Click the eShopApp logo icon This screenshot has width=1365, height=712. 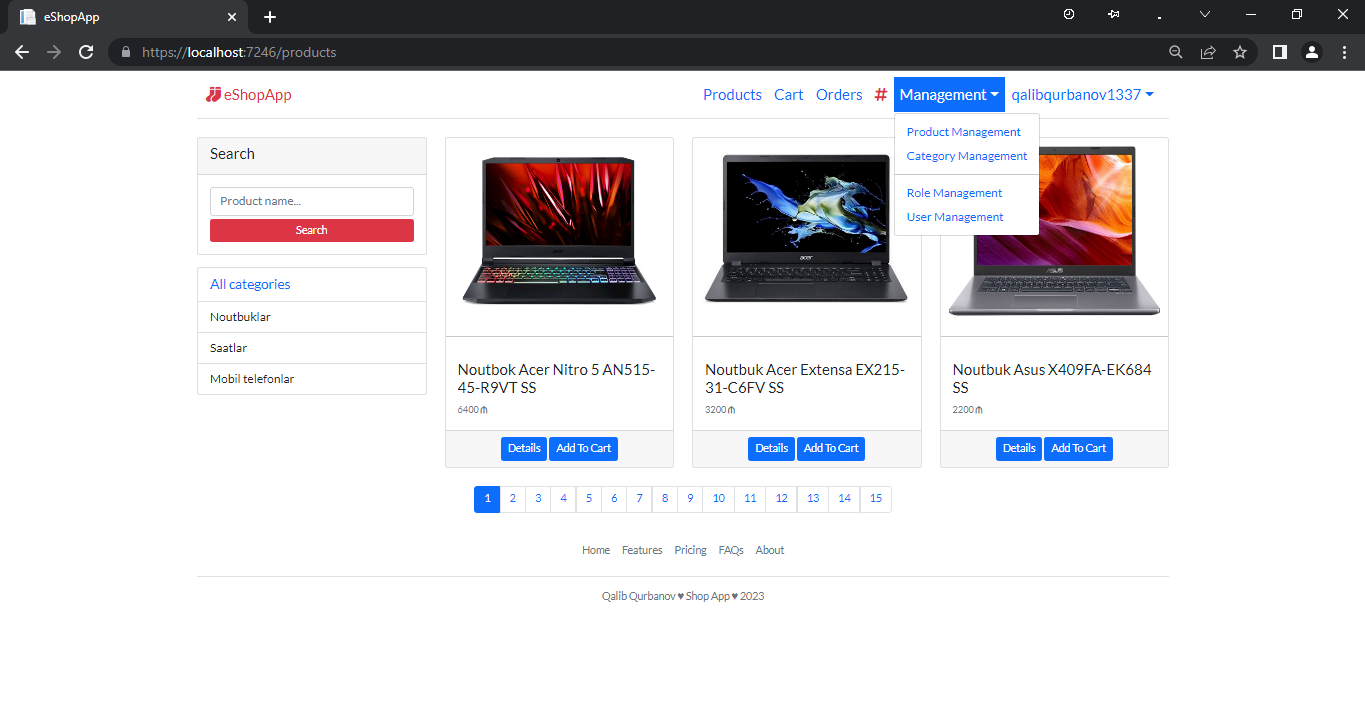[x=213, y=95]
